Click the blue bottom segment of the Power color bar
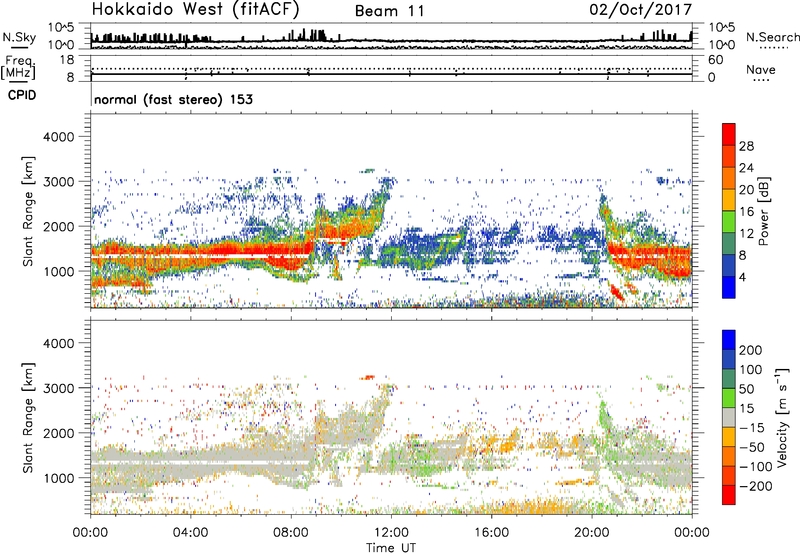Viewport: 800px width, 554px height. pos(729,287)
